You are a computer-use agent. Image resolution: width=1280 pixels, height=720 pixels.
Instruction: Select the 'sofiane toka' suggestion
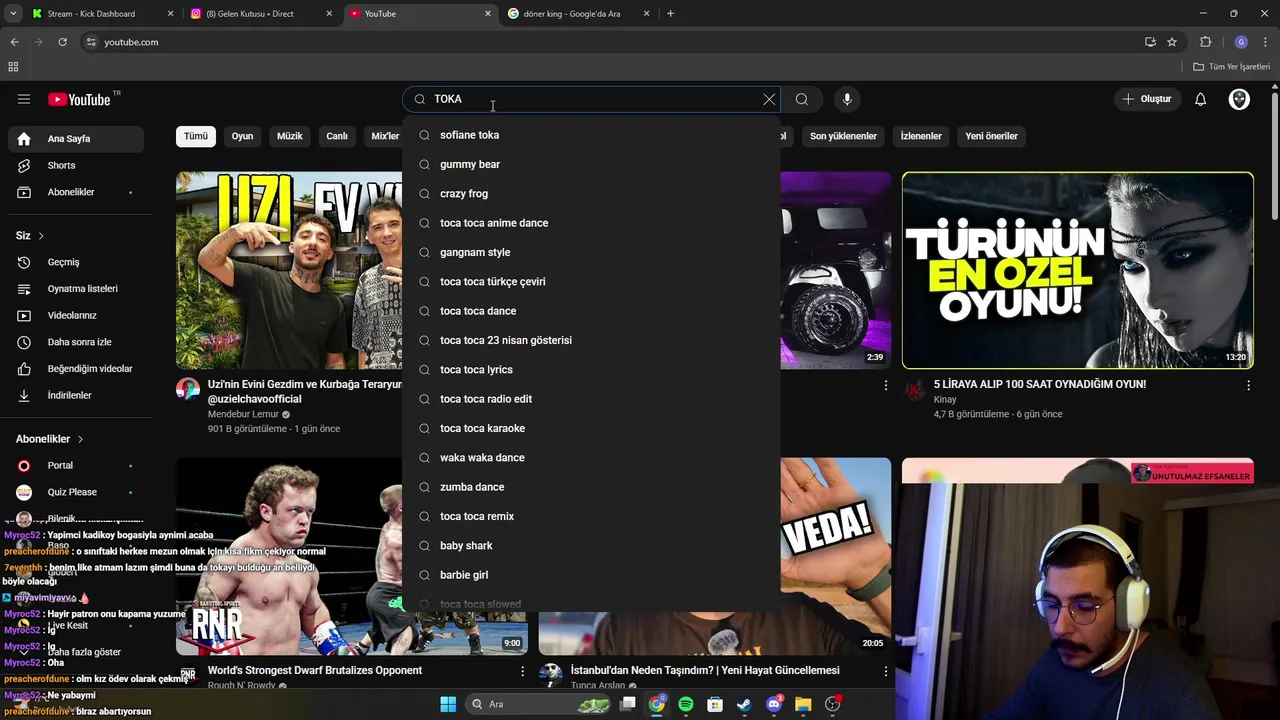[591, 135]
